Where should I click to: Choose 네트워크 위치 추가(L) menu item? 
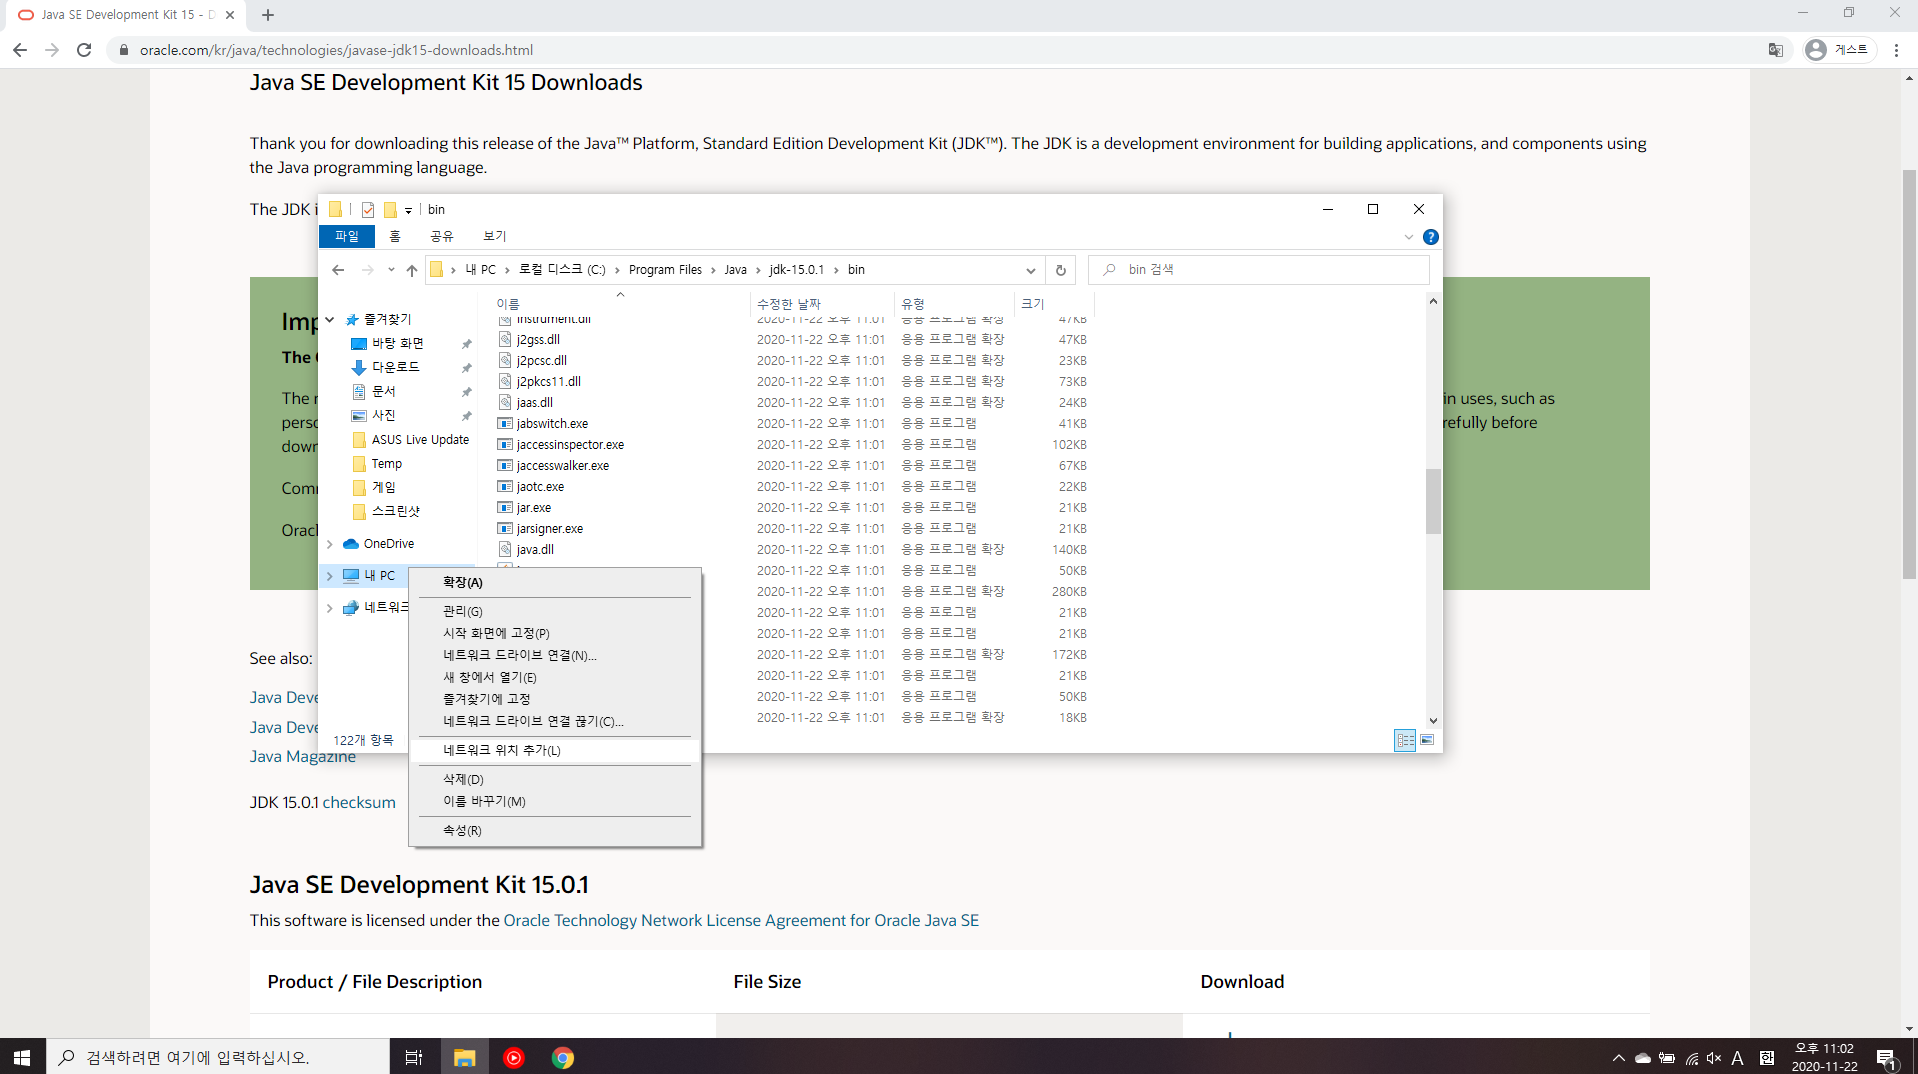[x=555, y=750]
